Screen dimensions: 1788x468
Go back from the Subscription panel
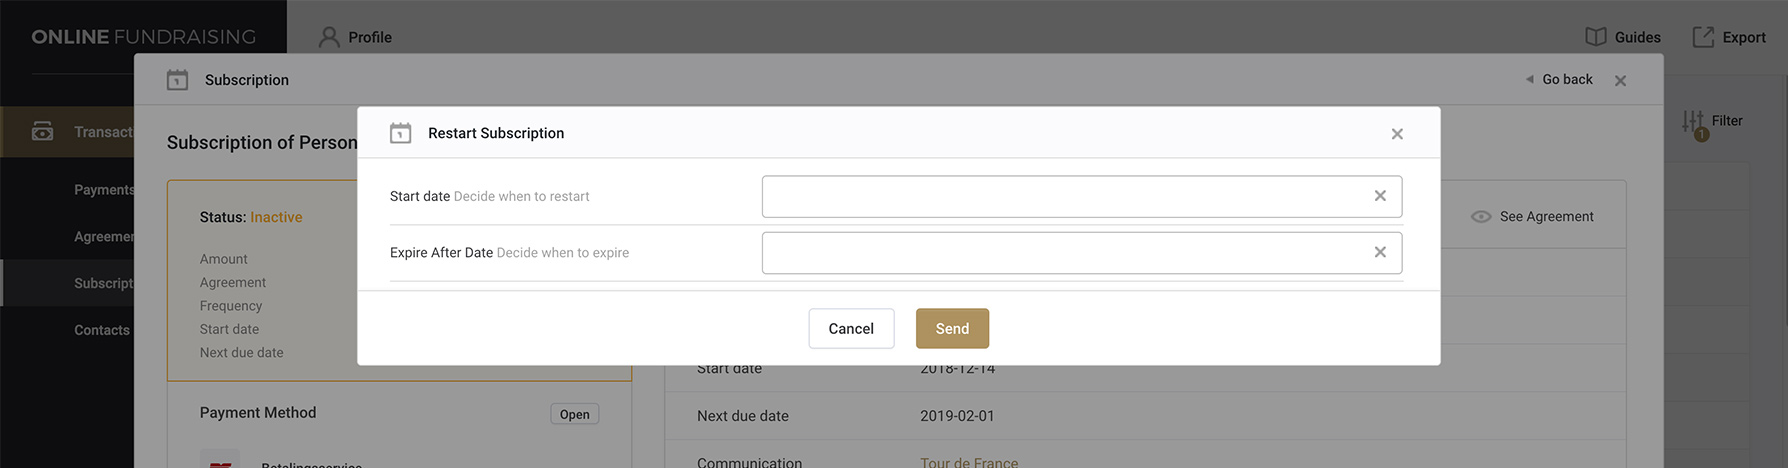click(x=1559, y=79)
